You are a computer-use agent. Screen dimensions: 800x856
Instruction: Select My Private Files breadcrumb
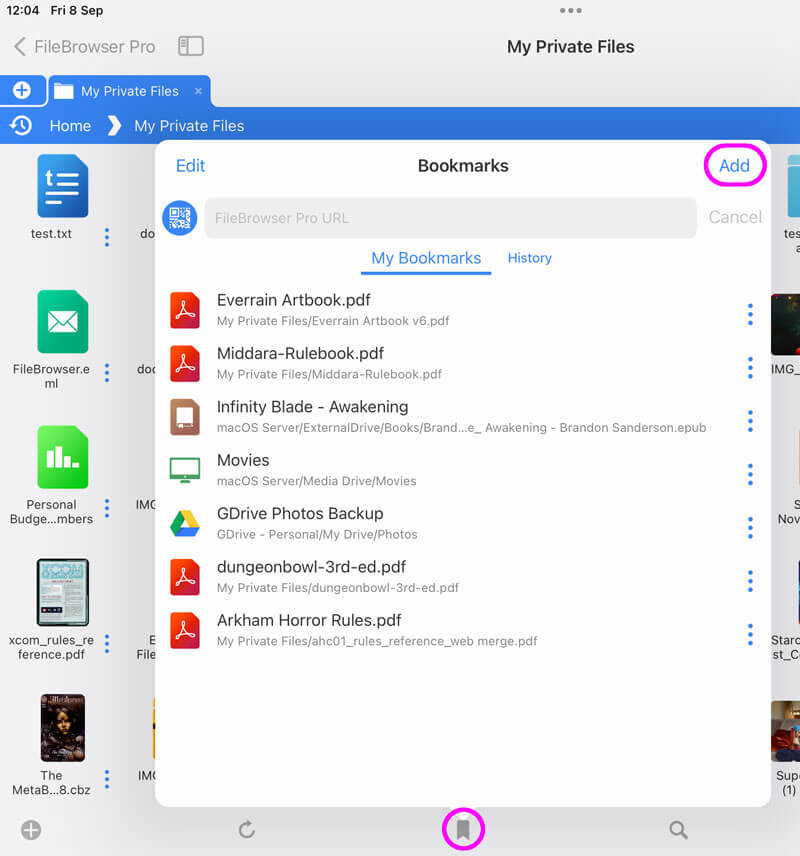[x=189, y=126]
